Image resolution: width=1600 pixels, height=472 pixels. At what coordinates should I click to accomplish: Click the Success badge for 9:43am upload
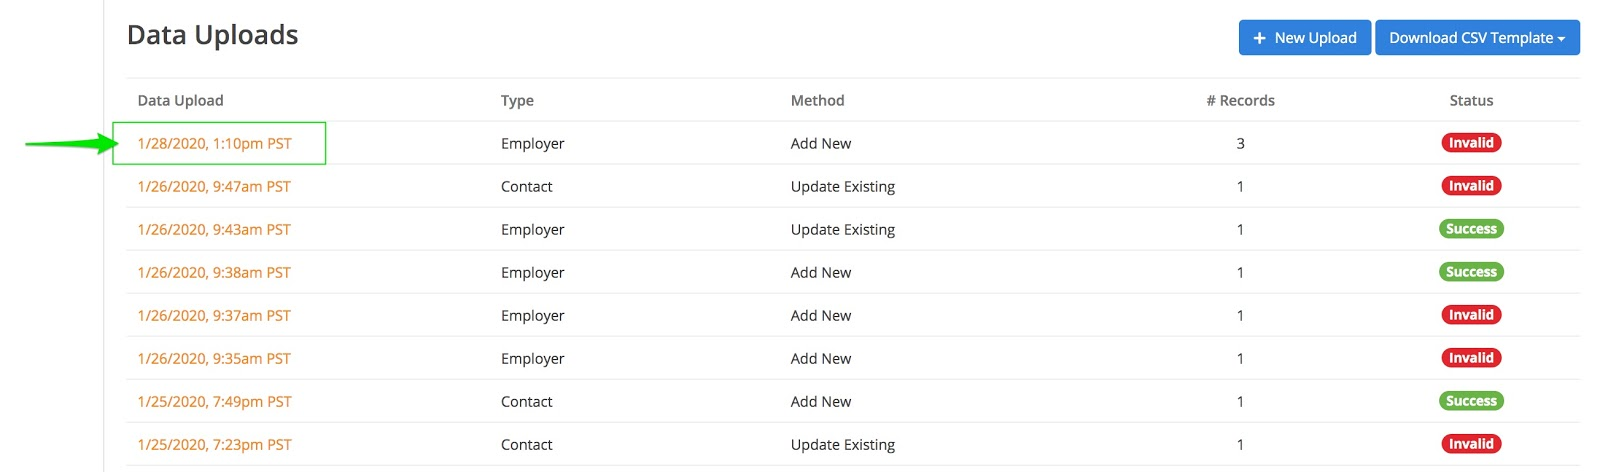1471,229
